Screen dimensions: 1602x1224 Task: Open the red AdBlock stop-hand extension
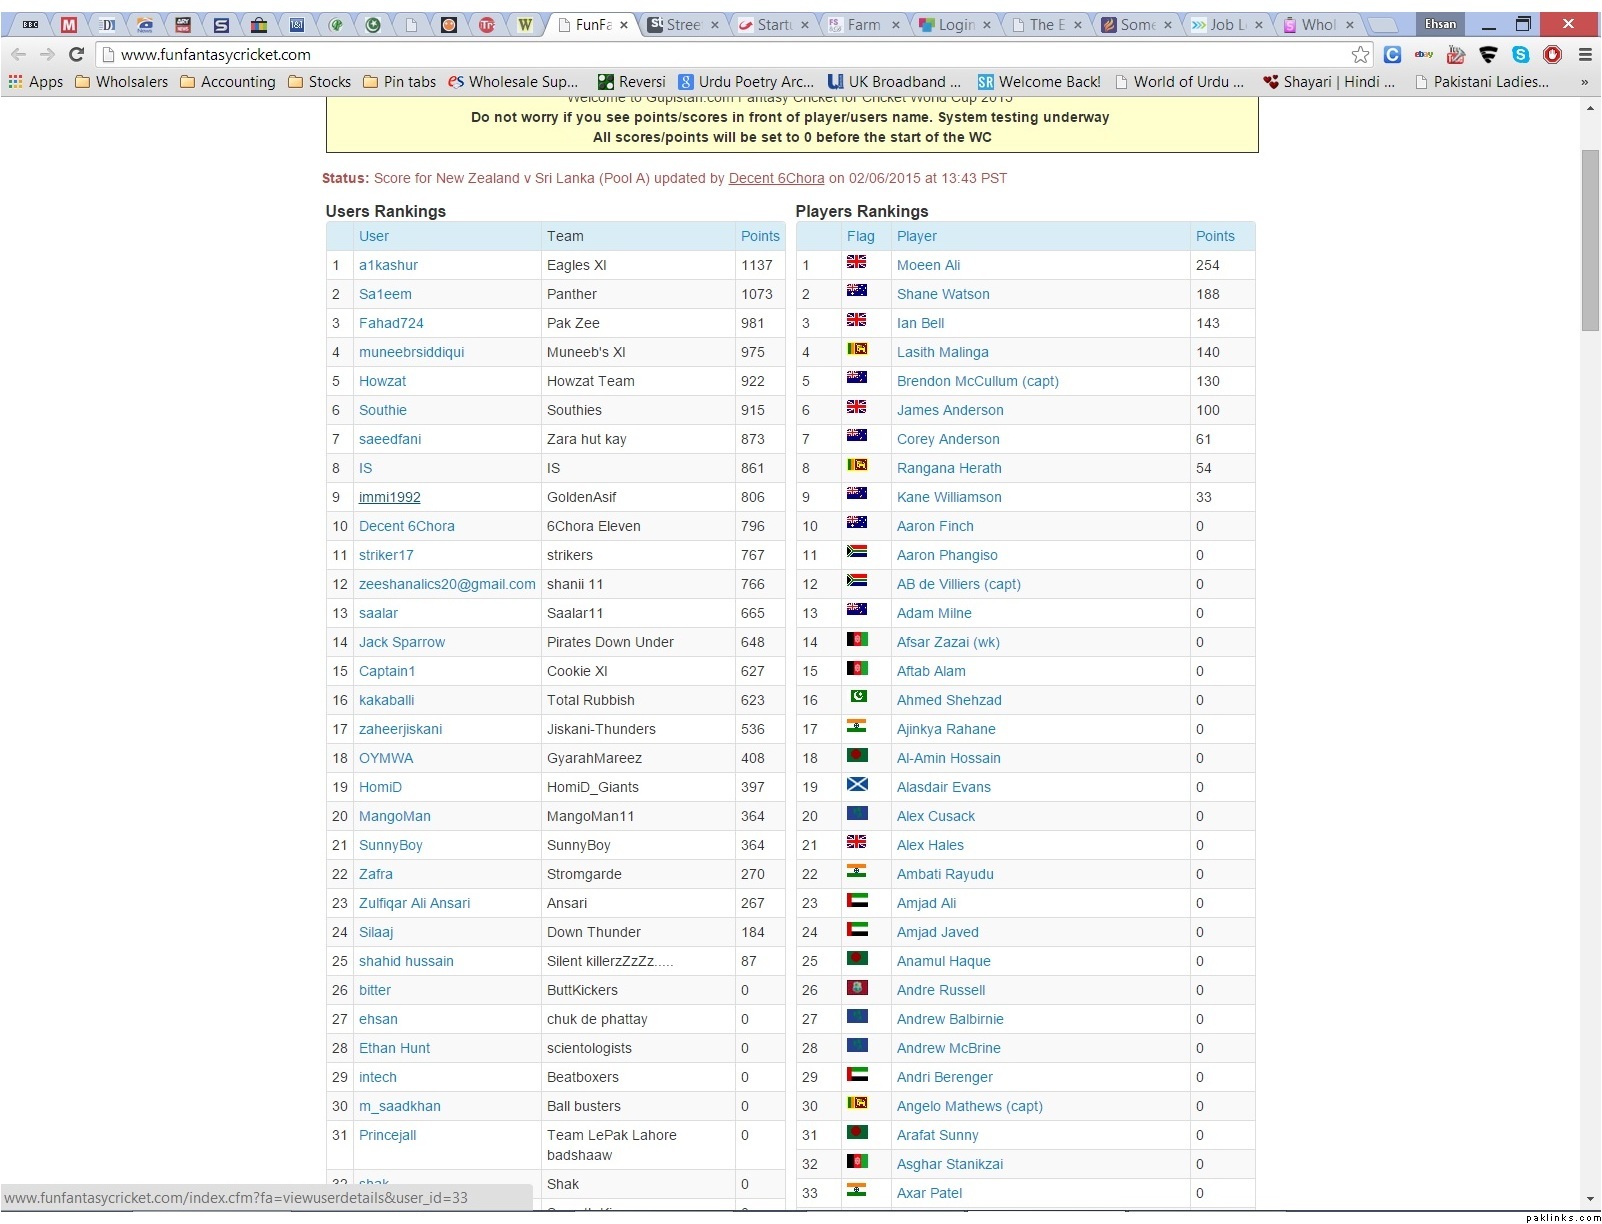click(1552, 54)
